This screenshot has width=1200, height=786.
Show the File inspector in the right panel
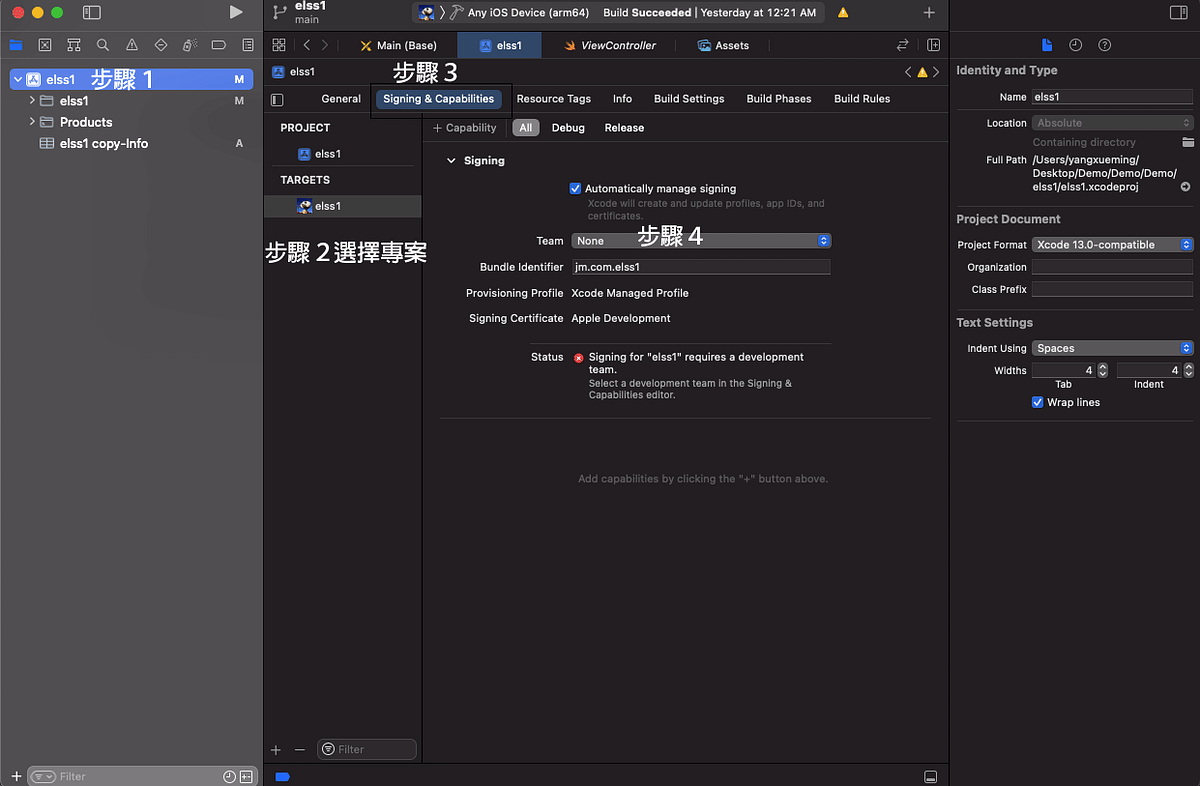click(1047, 44)
